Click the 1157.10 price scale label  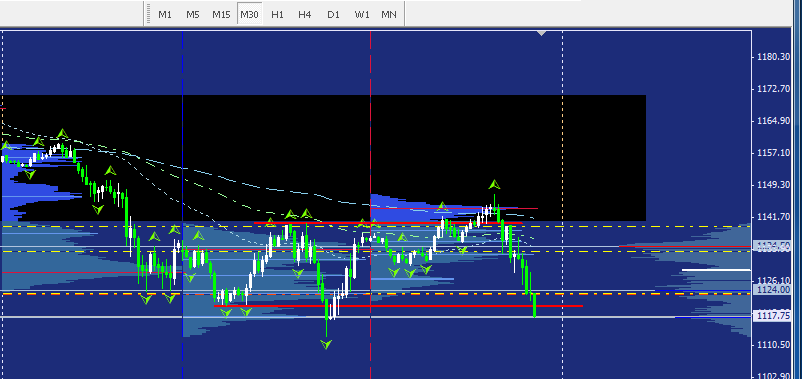click(773, 152)
